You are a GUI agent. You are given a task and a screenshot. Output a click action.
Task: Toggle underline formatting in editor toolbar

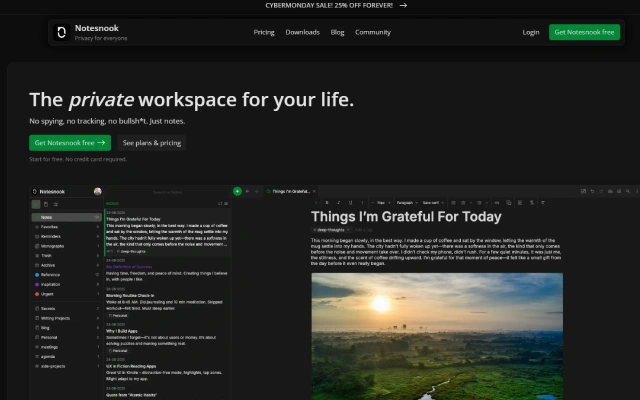pyautogui.click(x=350, y=202)
